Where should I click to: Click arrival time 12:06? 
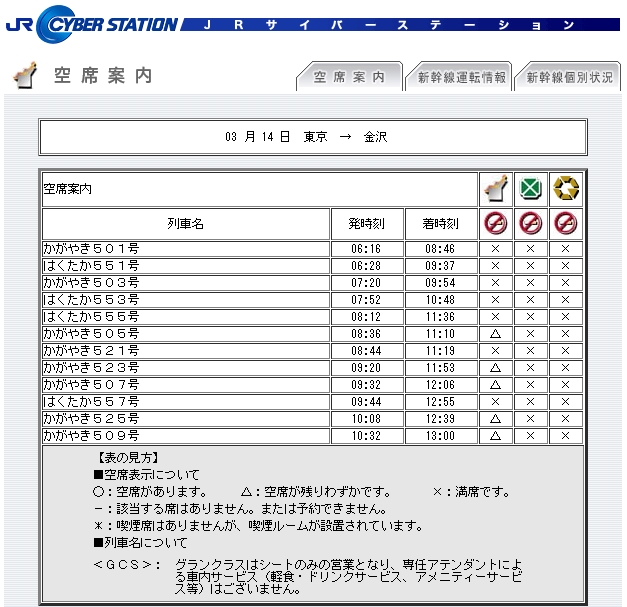(x=440, y=385)
